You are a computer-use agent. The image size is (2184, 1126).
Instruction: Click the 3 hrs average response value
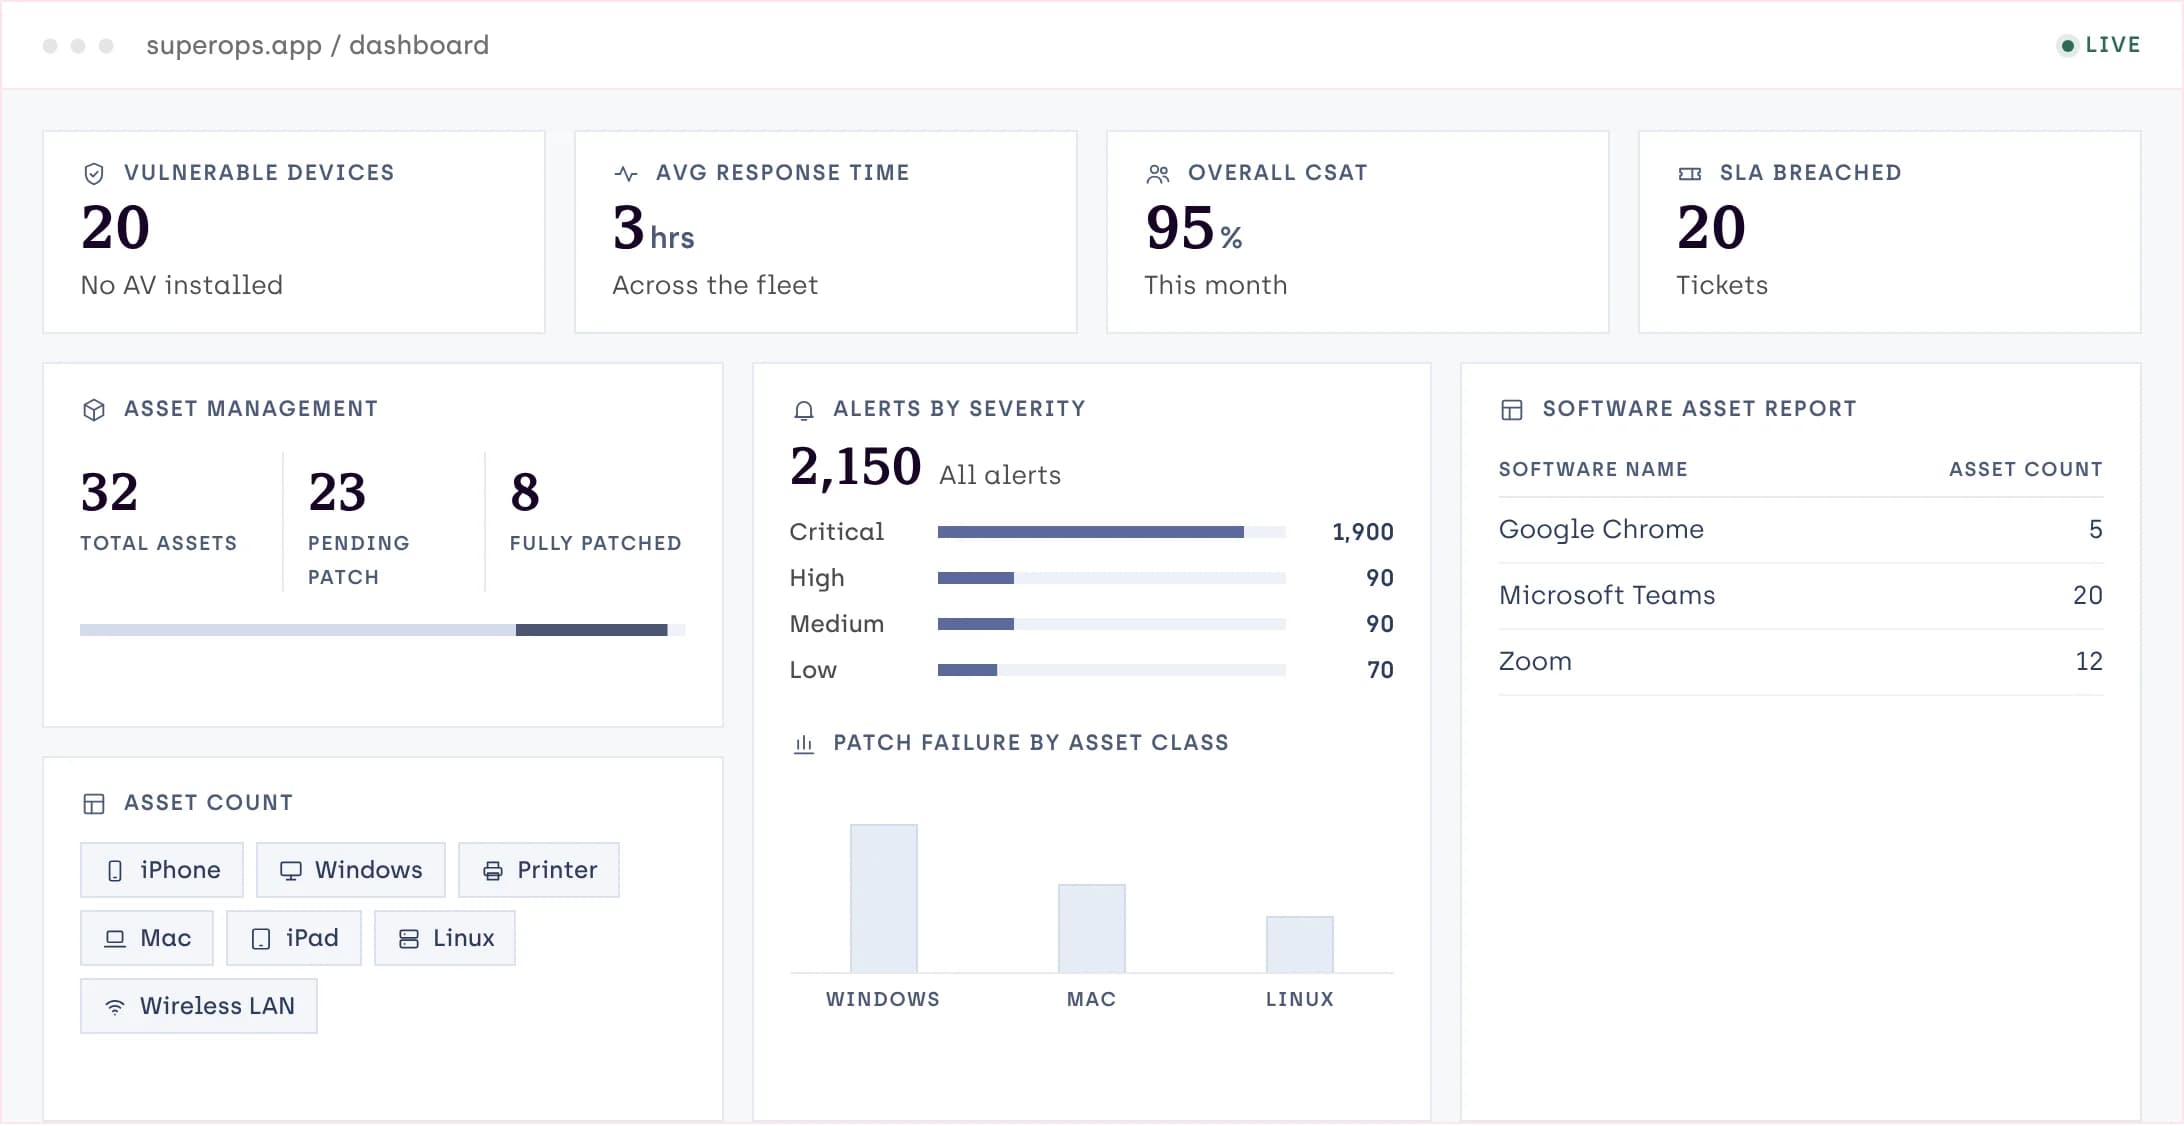tap(654, 228)
